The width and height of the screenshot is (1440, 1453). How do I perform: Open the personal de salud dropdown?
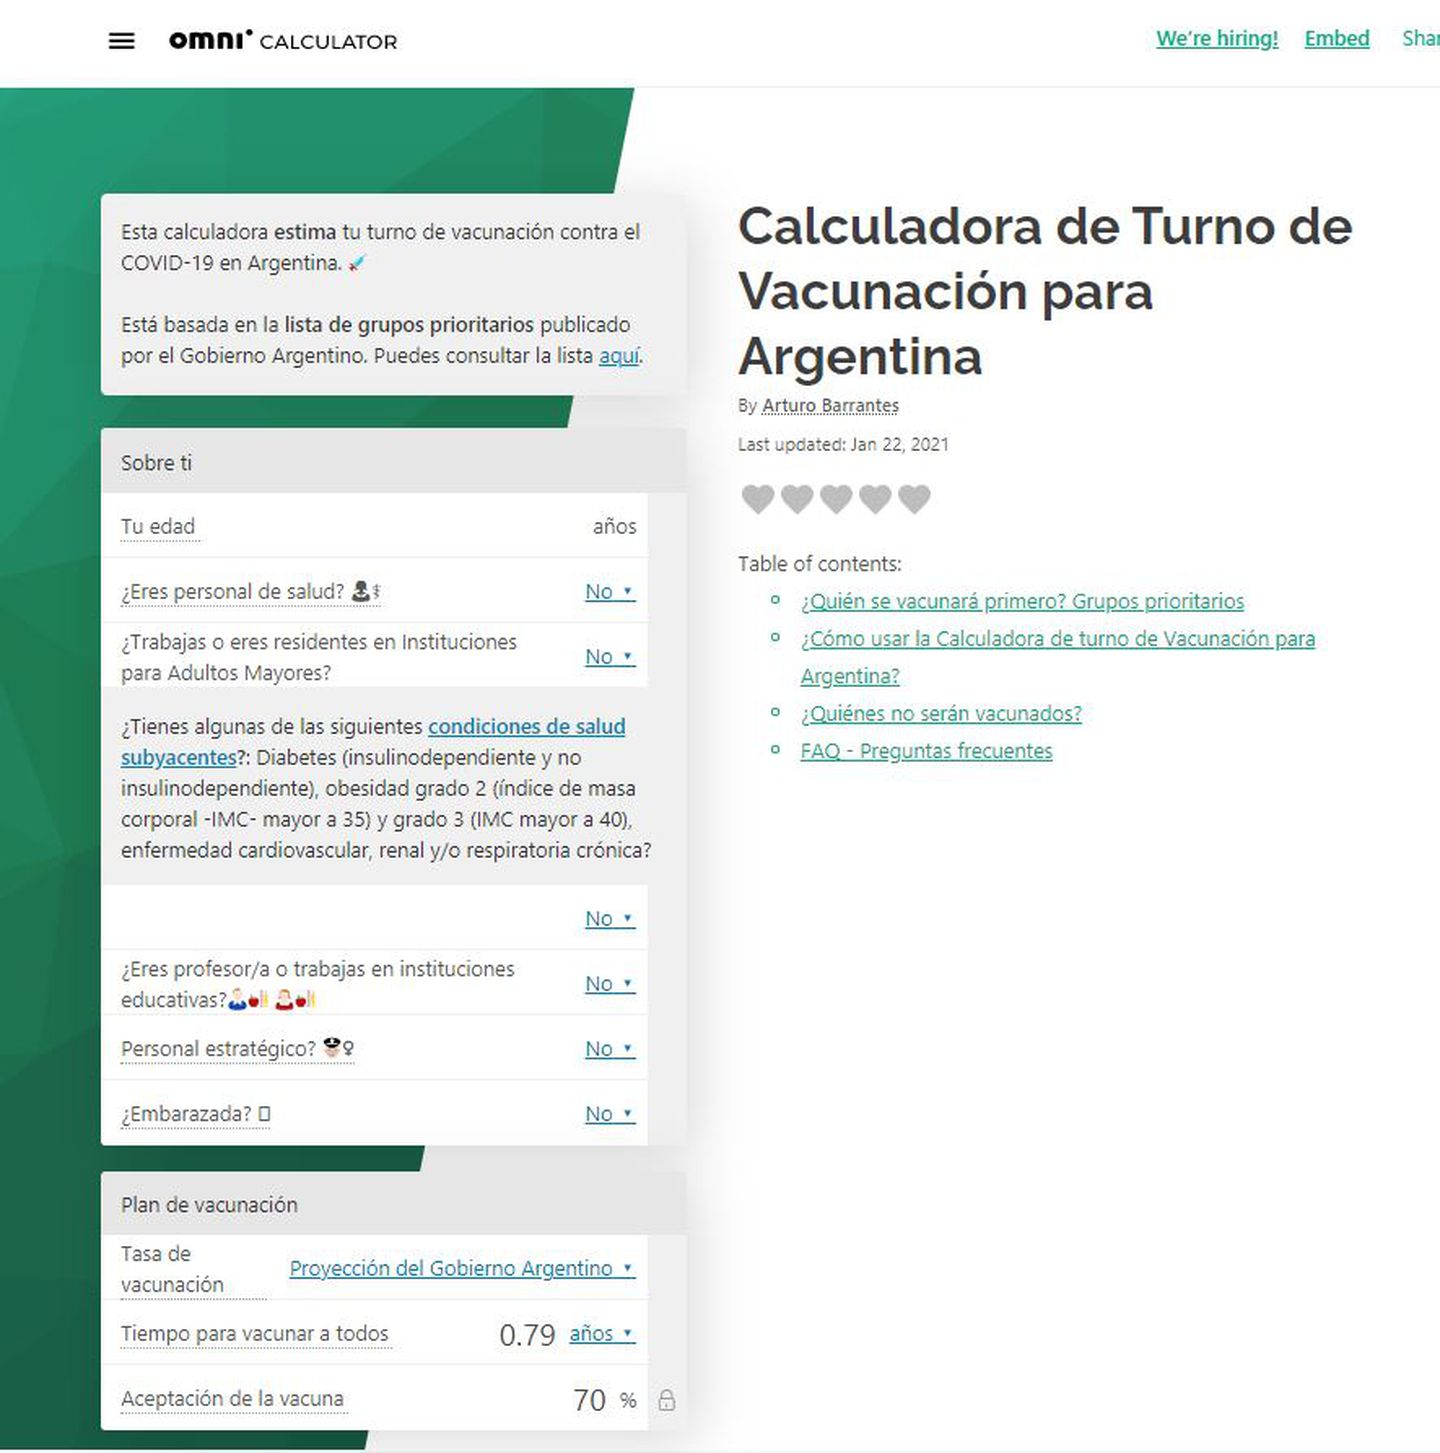[x=609, y=591]
